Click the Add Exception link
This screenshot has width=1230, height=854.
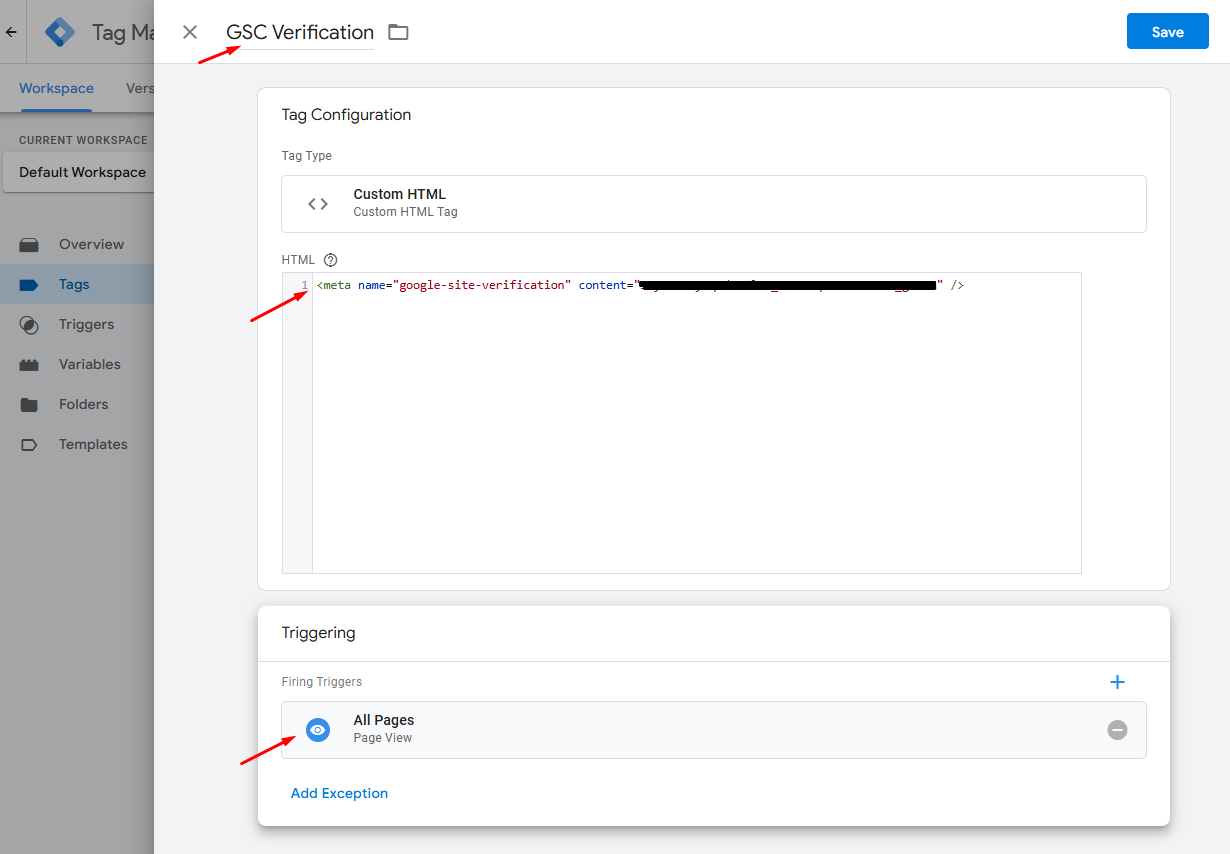tap(339, 793)
